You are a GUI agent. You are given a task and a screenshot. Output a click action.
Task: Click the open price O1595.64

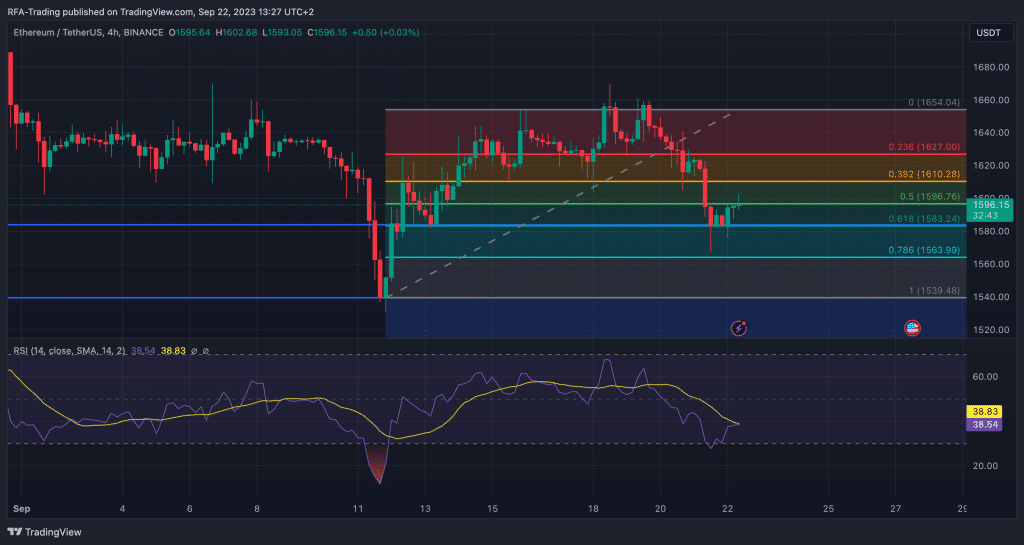click(189, 32)
